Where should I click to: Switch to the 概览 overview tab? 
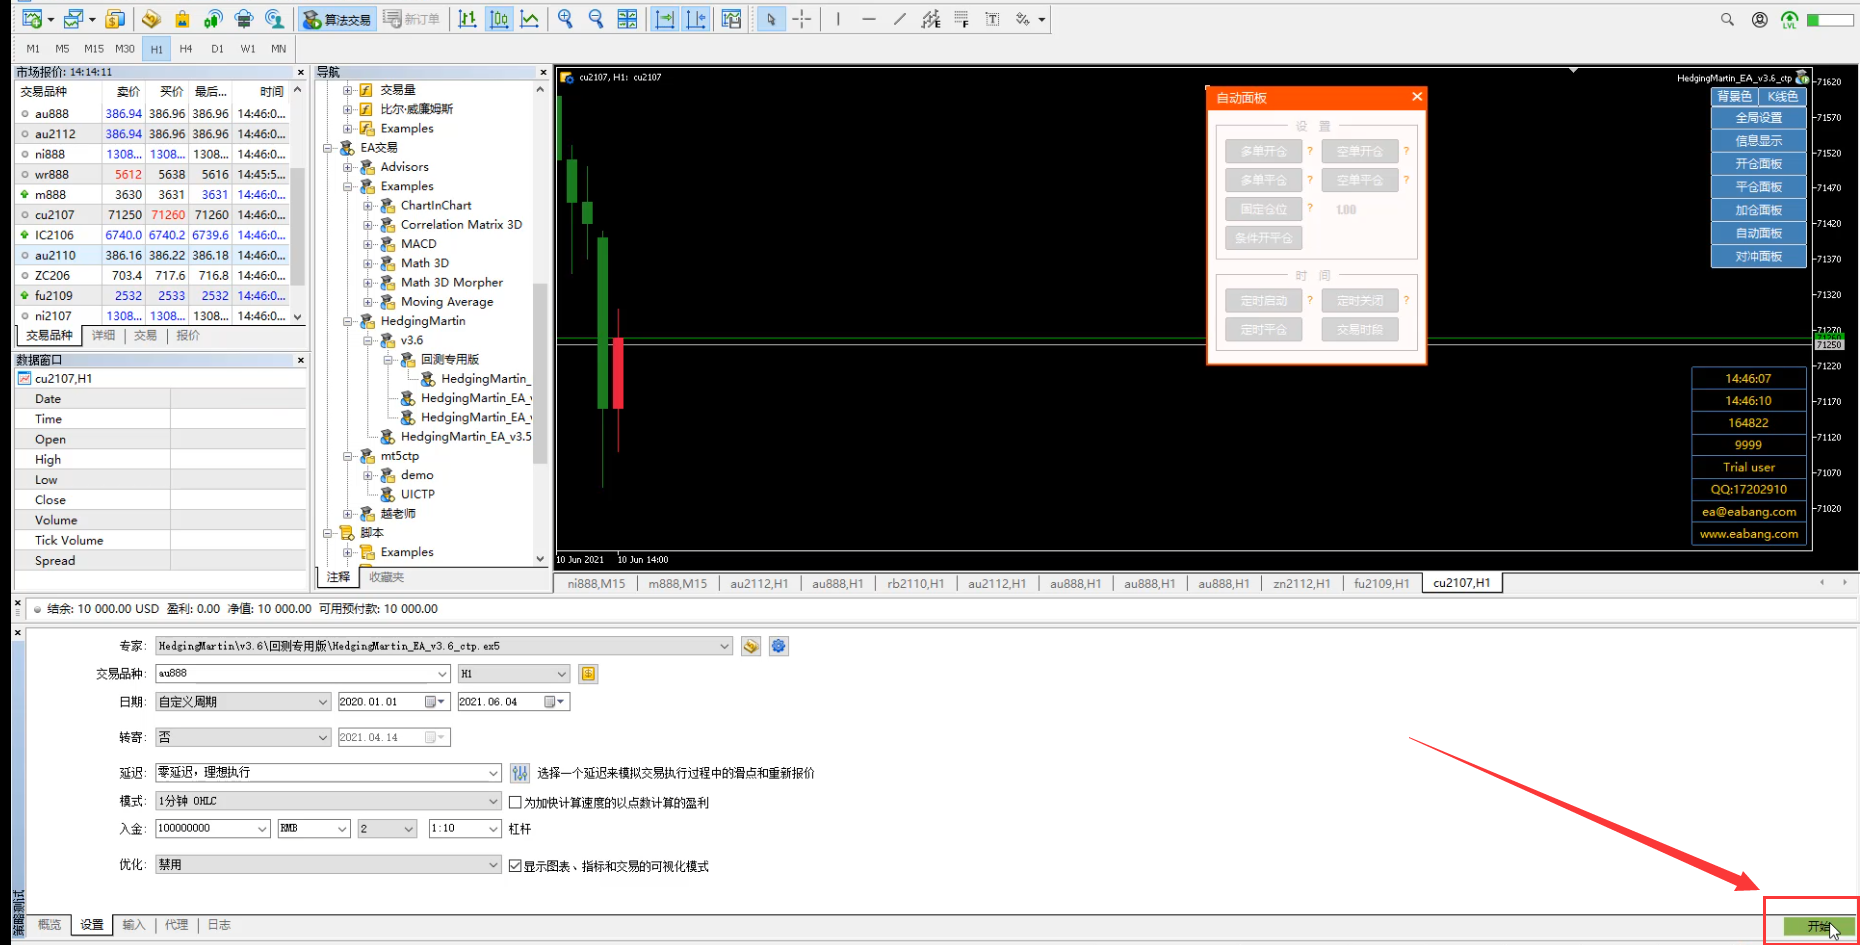[x=49, y=925]
